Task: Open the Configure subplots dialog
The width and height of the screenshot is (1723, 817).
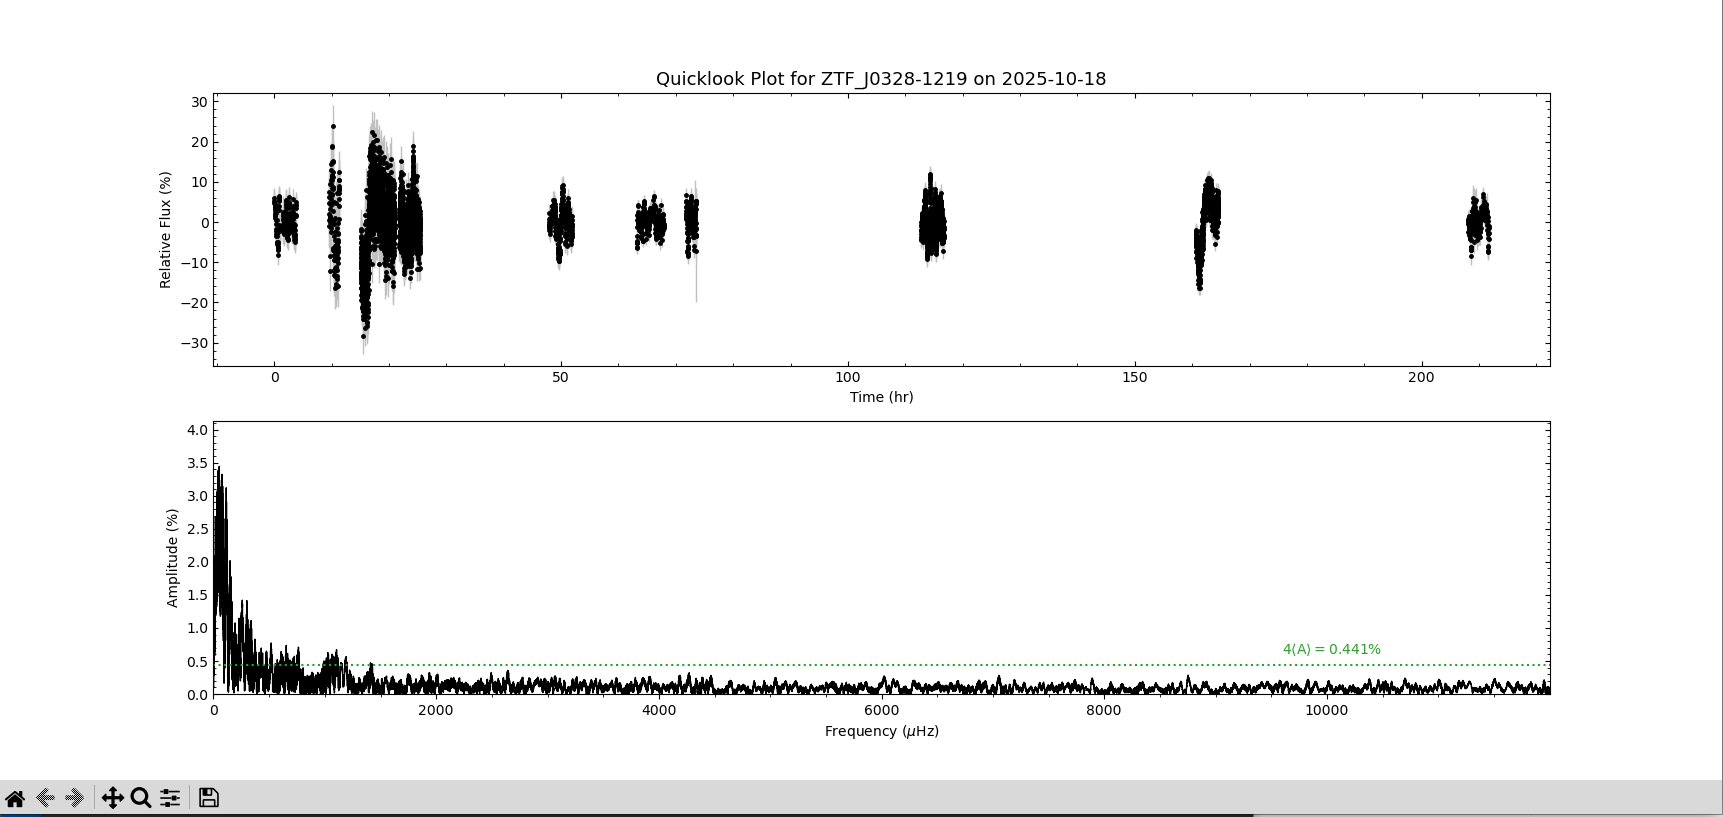Action: [x=170, y=798]
